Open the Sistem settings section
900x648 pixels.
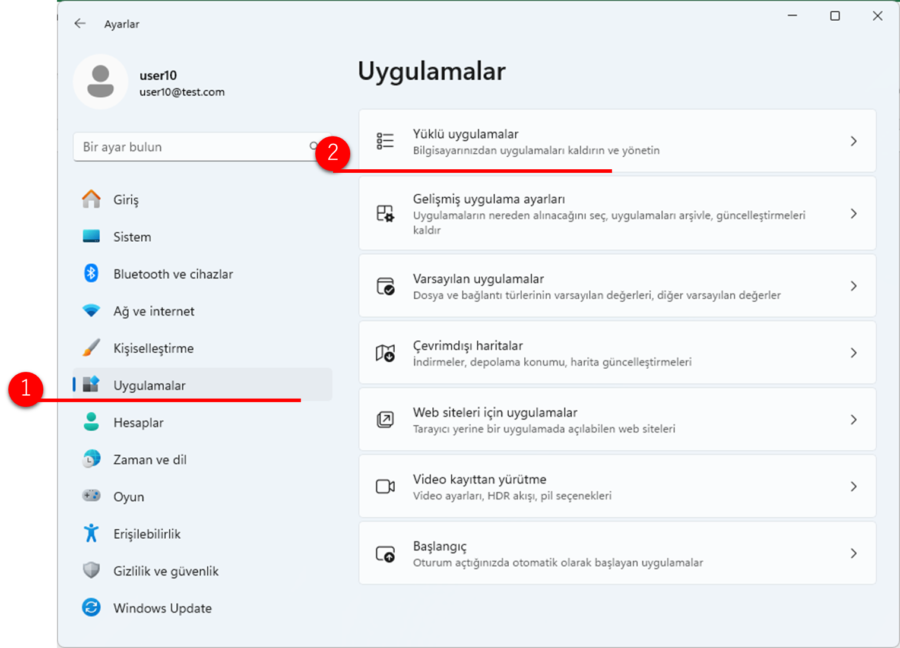(x=203, y=236)
